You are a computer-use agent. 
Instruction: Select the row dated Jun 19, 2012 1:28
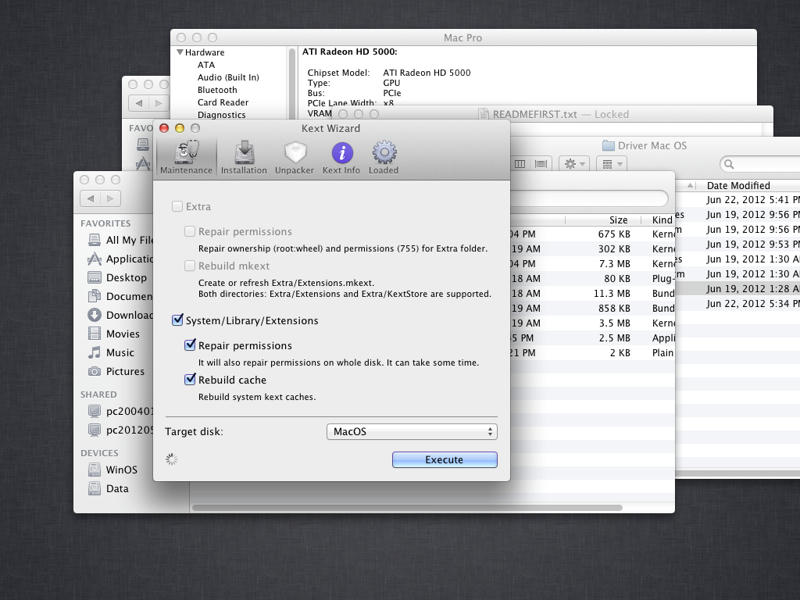point(738,289)
